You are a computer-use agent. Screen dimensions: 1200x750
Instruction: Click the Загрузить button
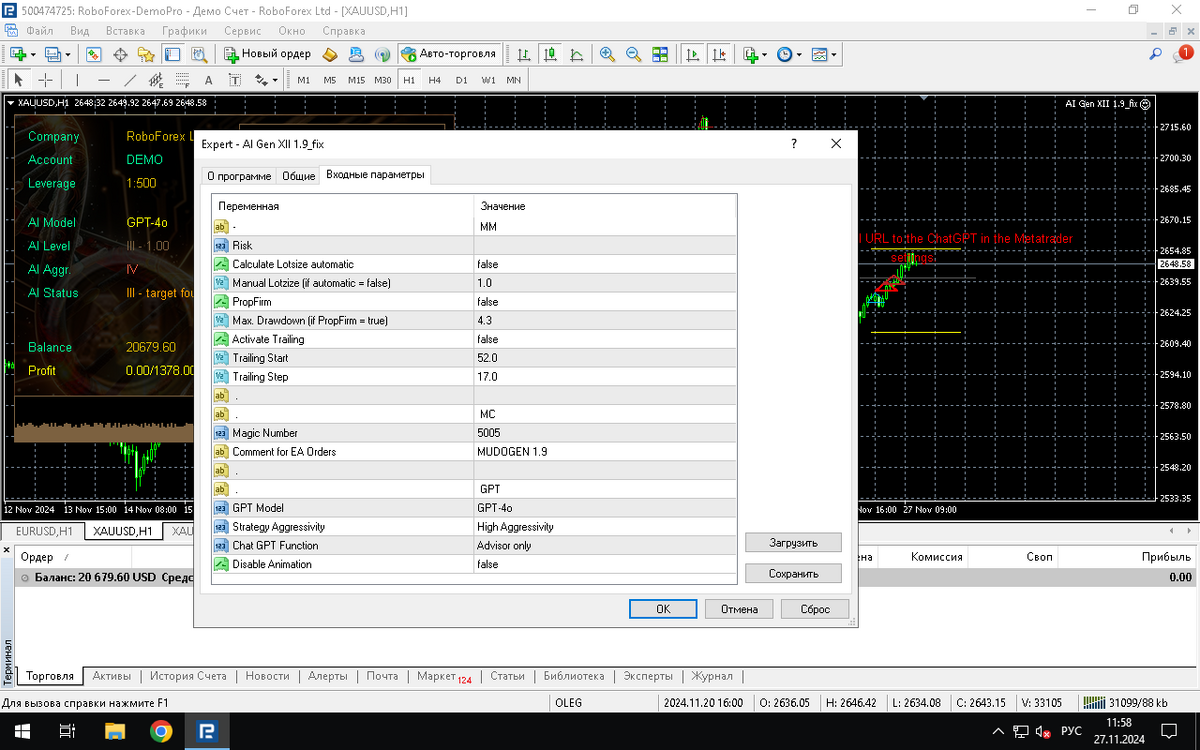point(793,543)
